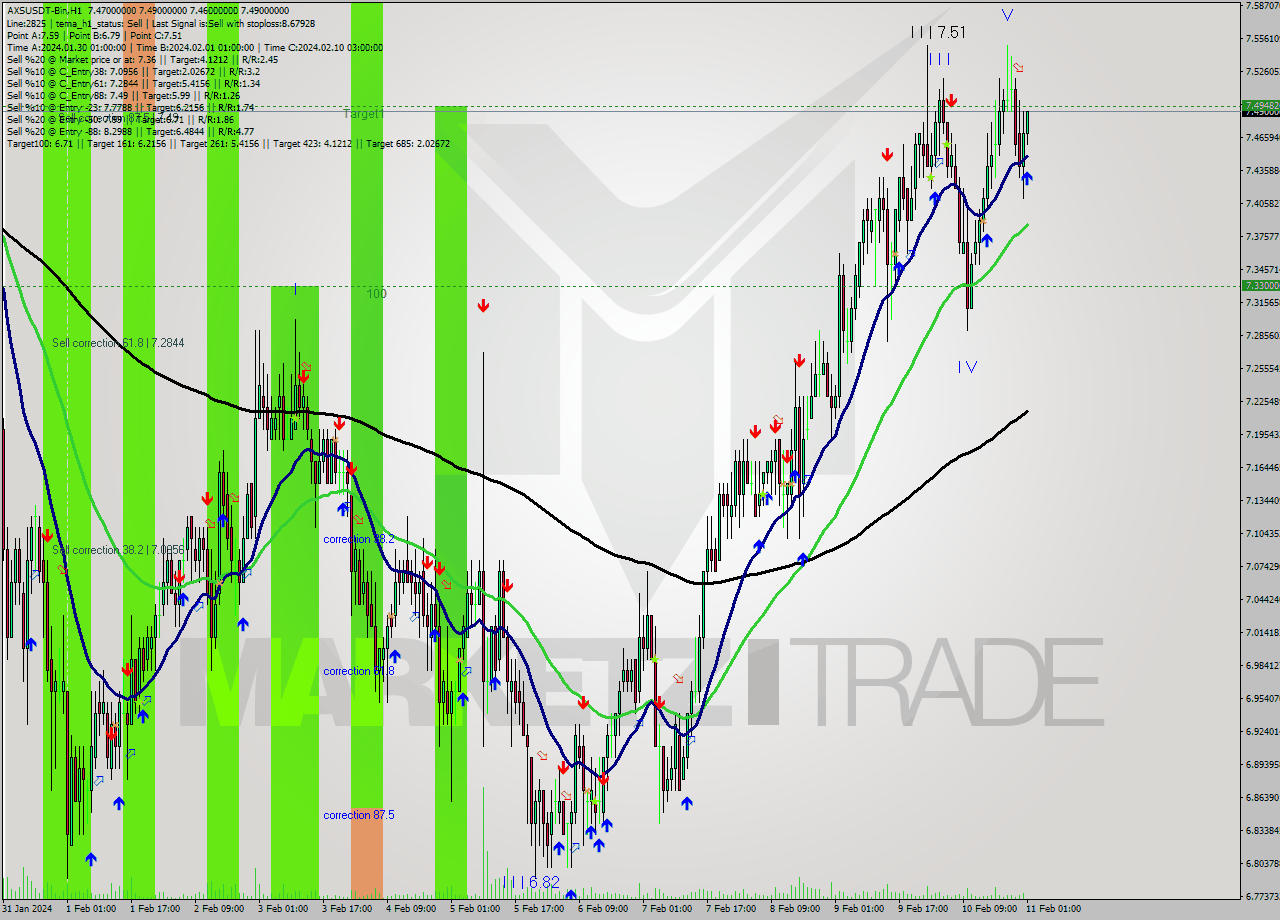Click the 7.25554 price axis label

[1260, 368]
